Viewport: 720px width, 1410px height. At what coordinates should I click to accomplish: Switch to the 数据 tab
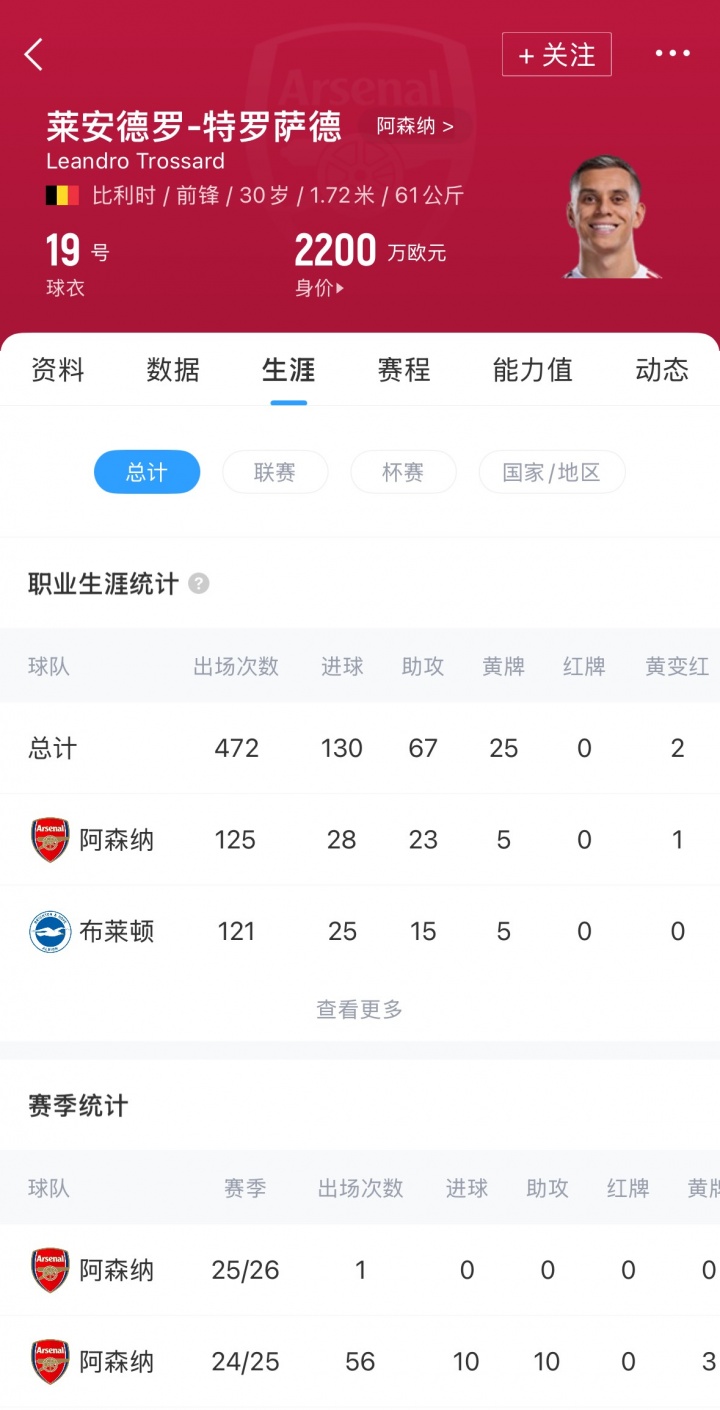[173, 370]
